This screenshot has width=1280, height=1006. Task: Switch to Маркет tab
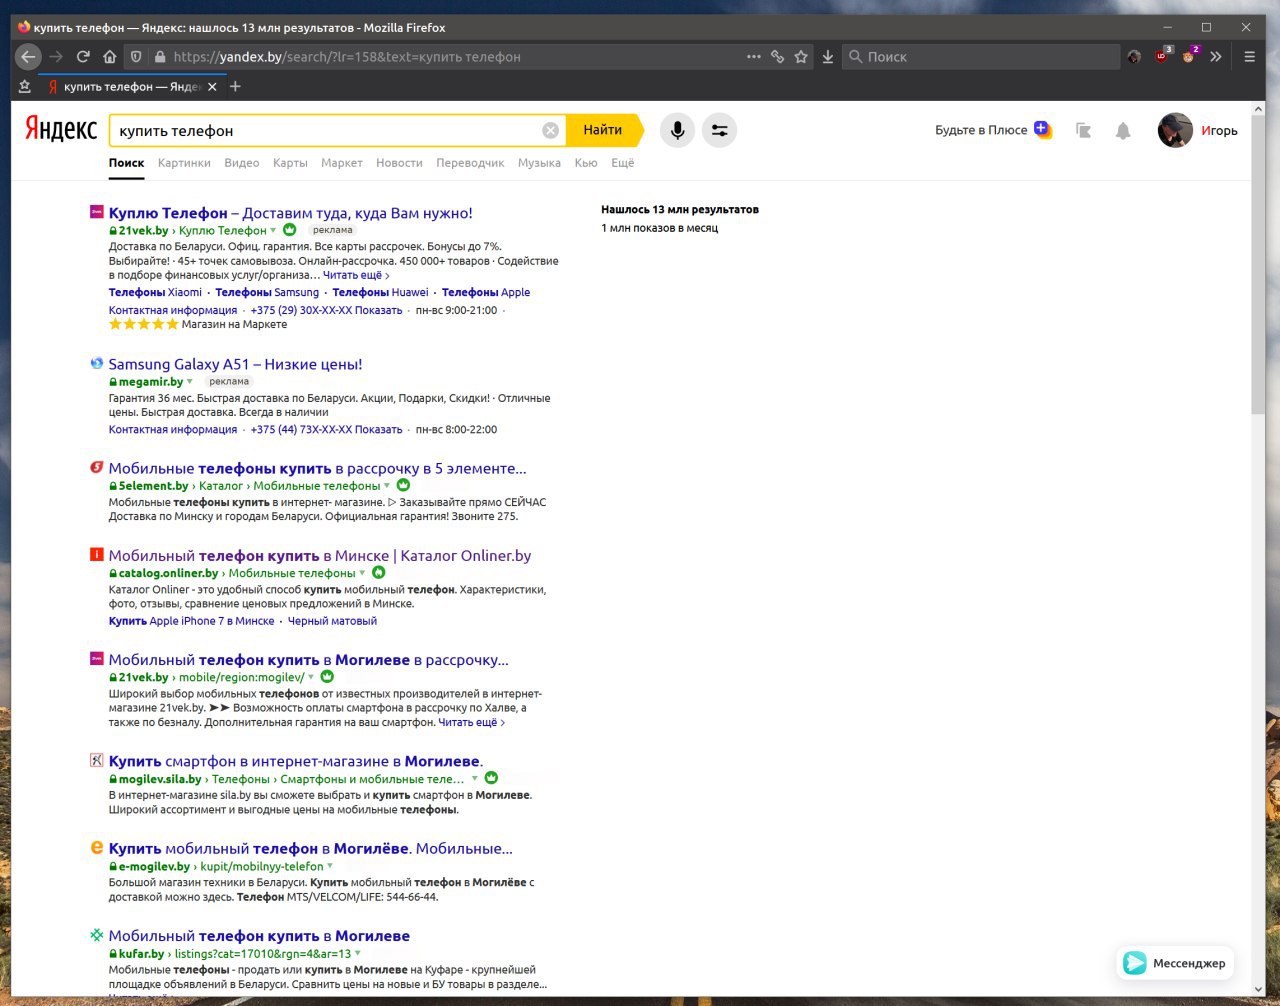coord(342,163)
